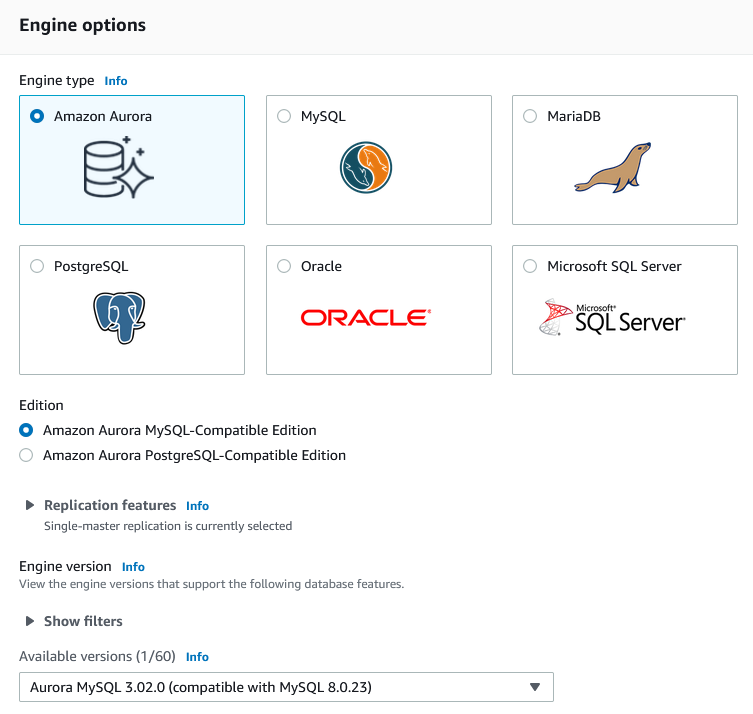Open the Info link beside Engine type
This screenshot has width=753, height=714.
(x=116, y=81)
